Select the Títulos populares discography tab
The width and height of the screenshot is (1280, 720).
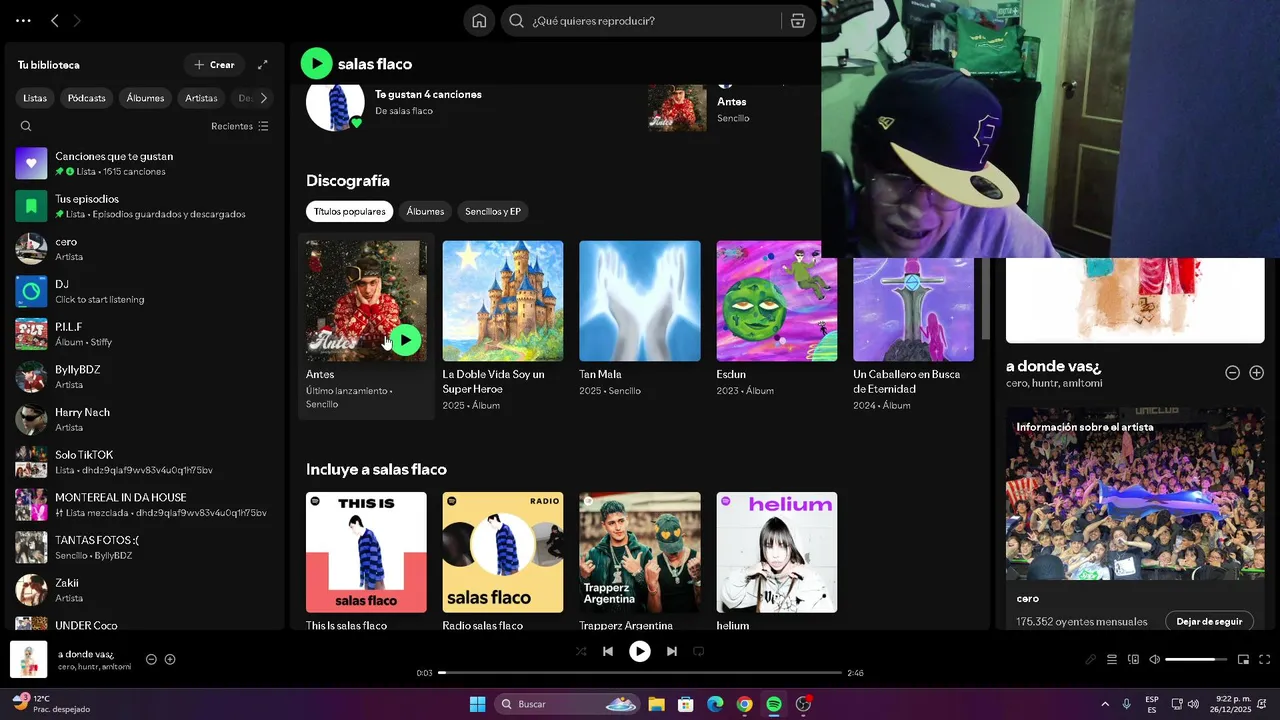tap(349, 211)
